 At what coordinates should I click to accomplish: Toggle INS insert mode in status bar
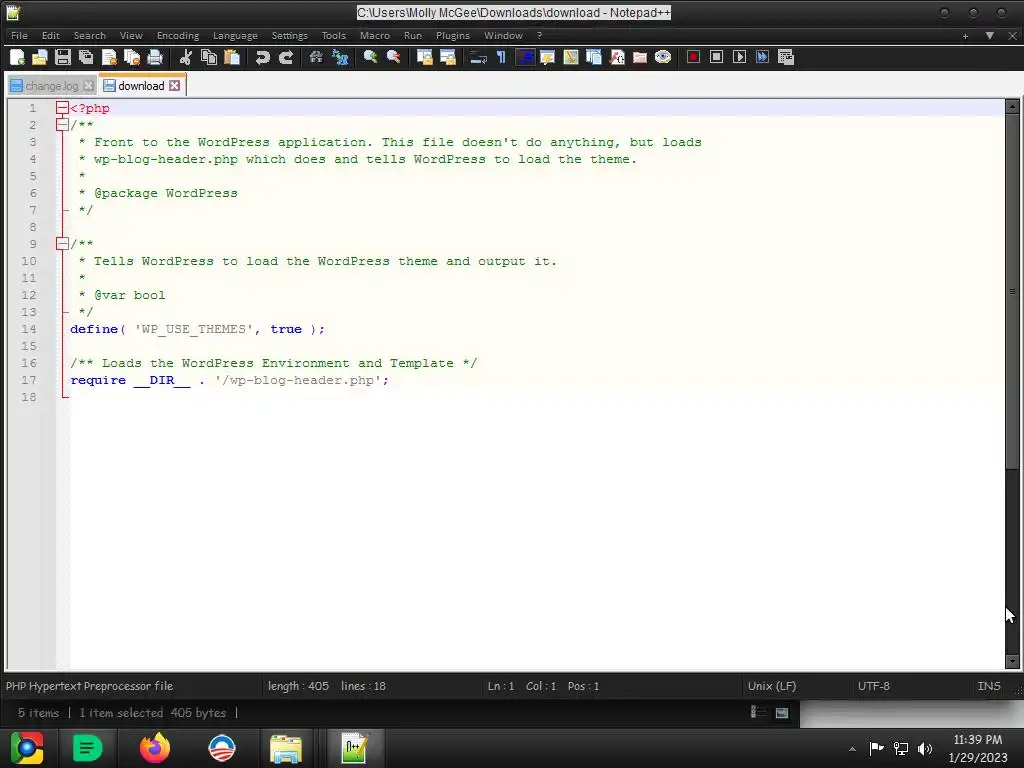[989, 686]
